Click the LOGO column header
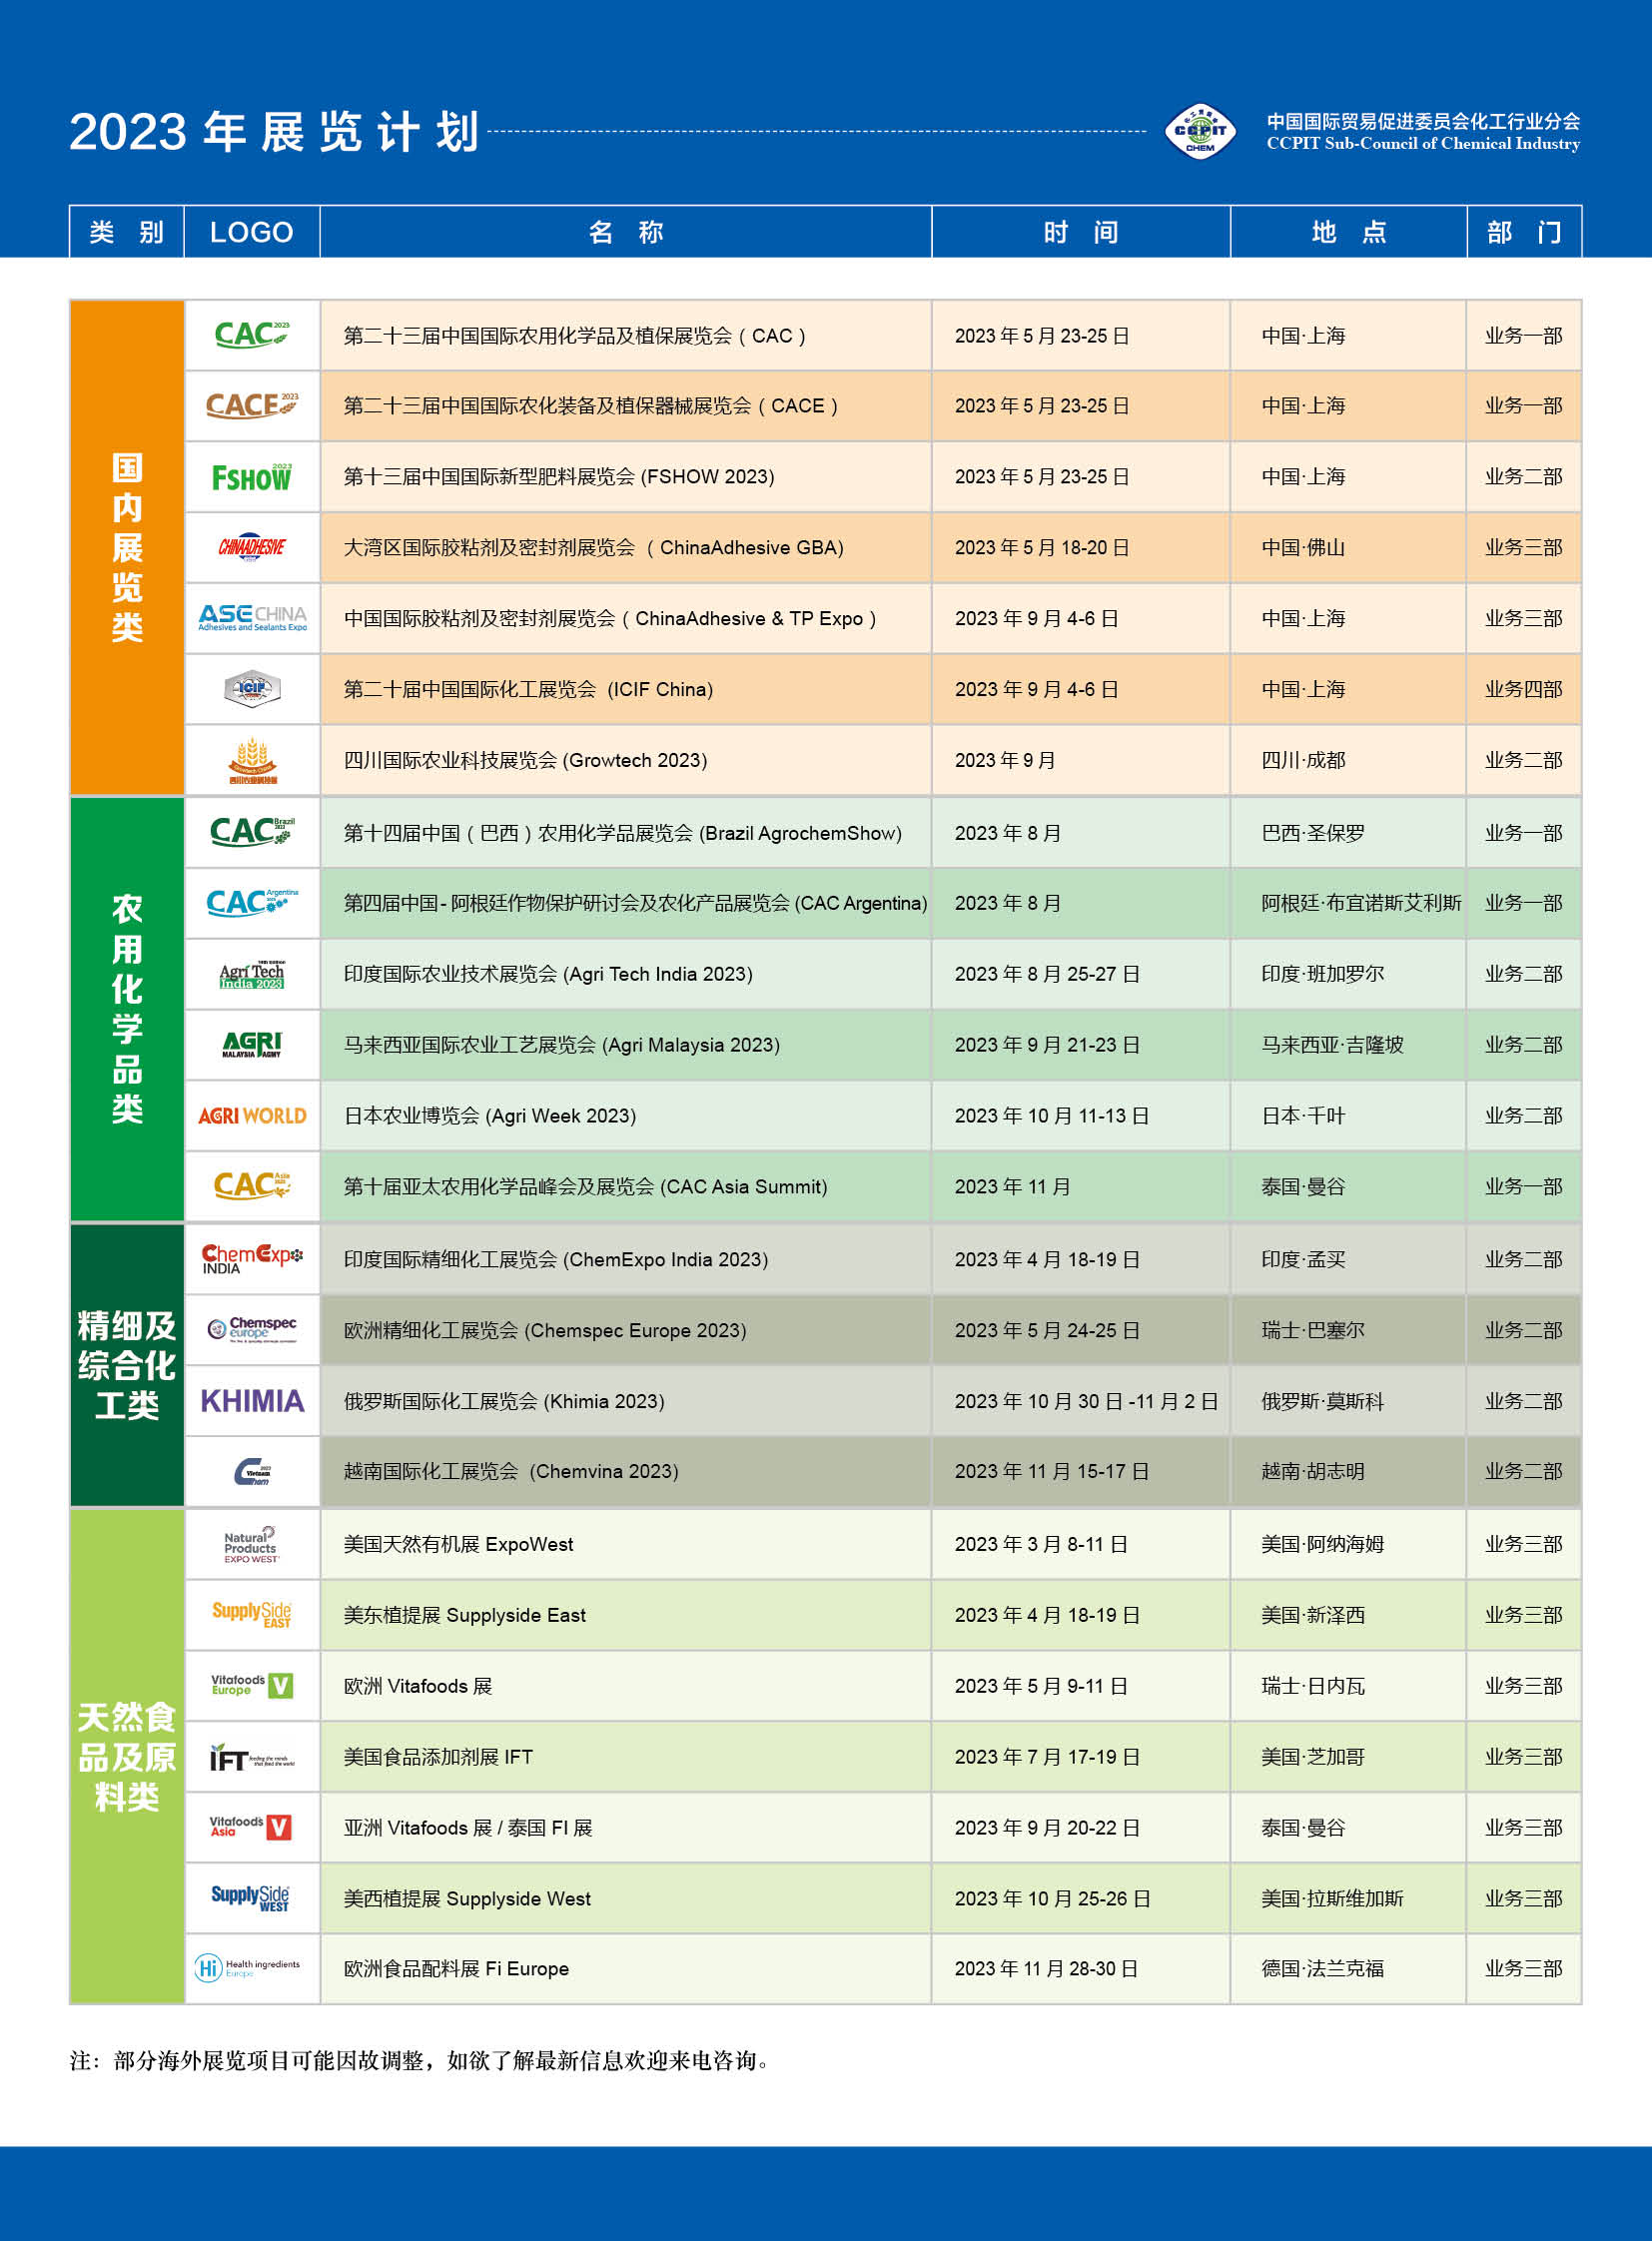Viewport: 1652px width, 2241px height. click(252, 232)
